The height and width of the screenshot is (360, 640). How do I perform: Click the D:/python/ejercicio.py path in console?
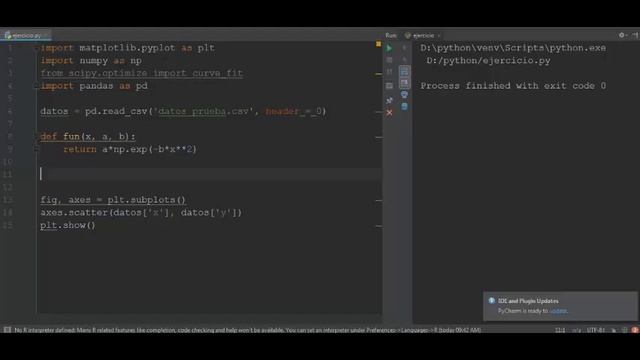[489, 60]
